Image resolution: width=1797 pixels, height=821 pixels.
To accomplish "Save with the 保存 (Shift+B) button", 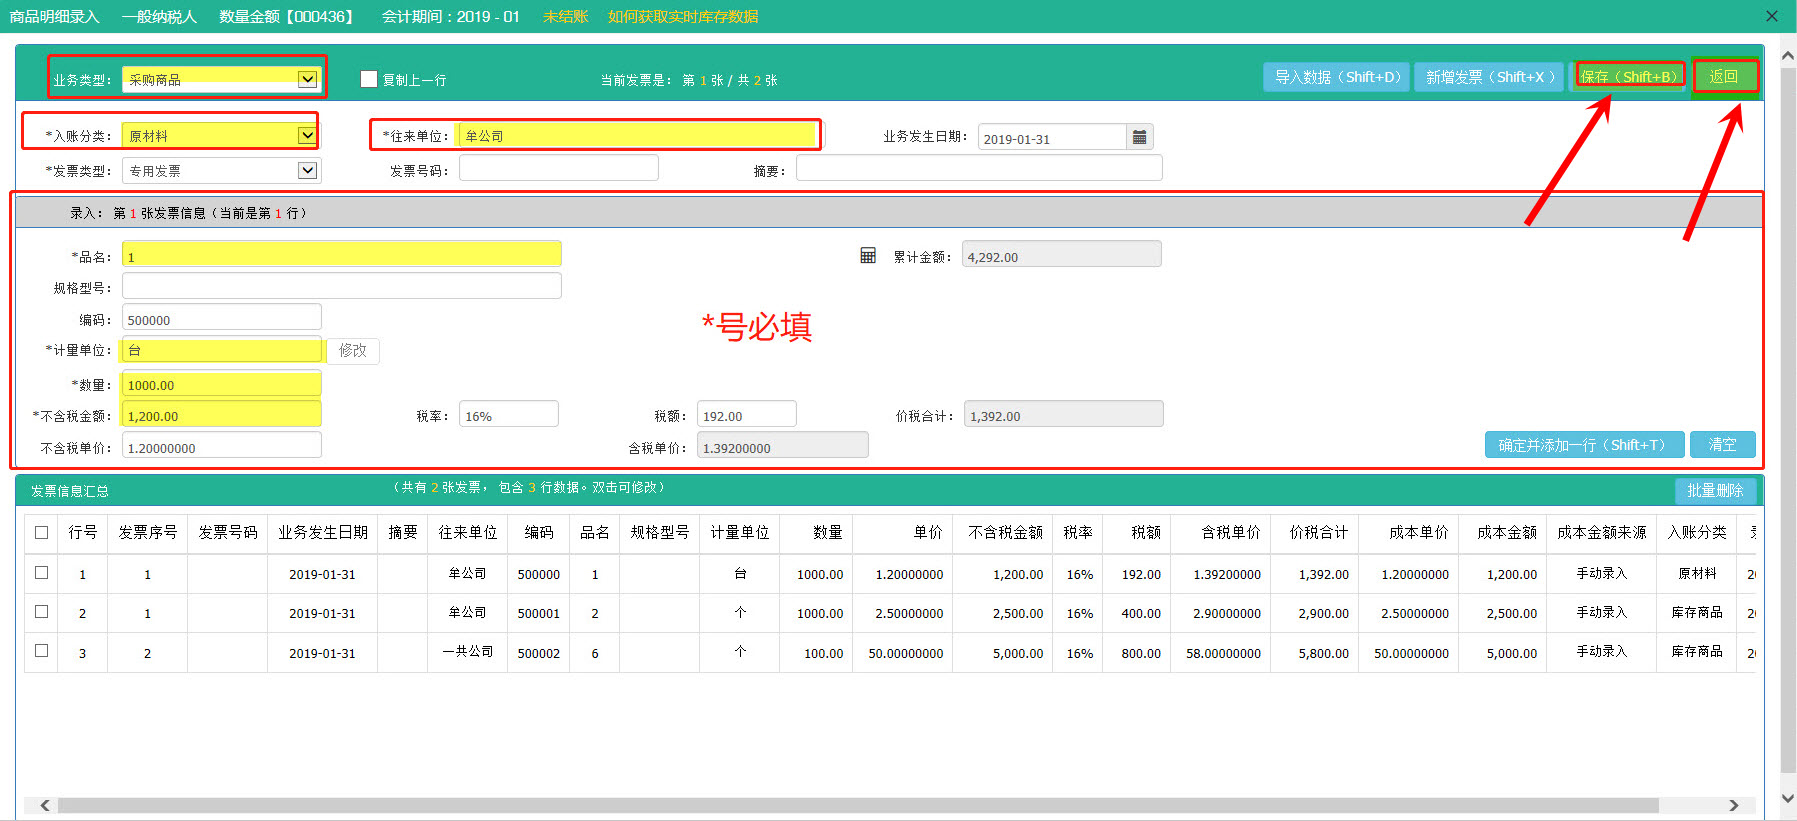I will coord(1630,76).
